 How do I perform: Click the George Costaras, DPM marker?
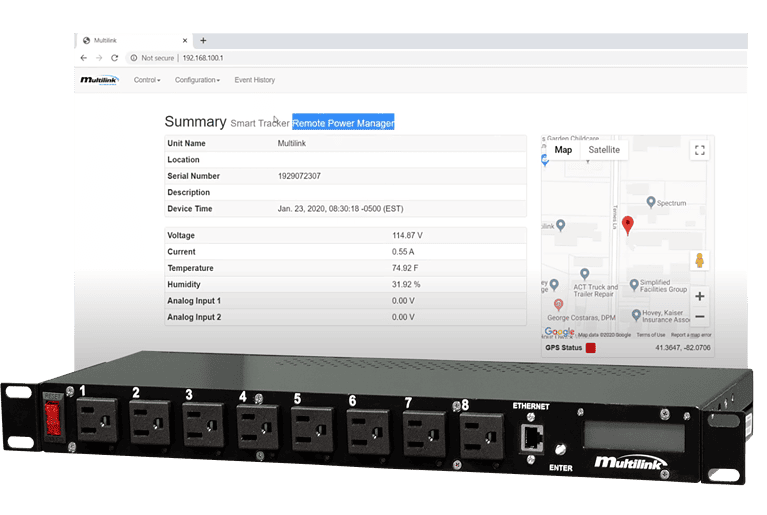pyautogui.click(x=558, y=305)
